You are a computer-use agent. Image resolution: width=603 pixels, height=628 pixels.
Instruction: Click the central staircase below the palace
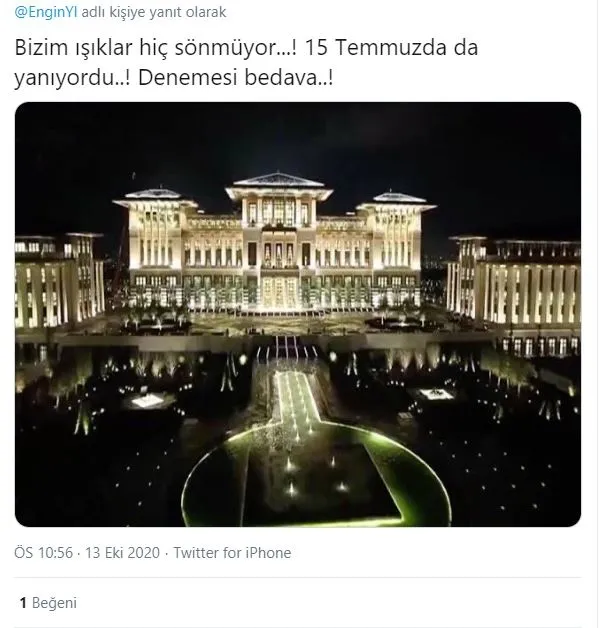tap(287, 346)
